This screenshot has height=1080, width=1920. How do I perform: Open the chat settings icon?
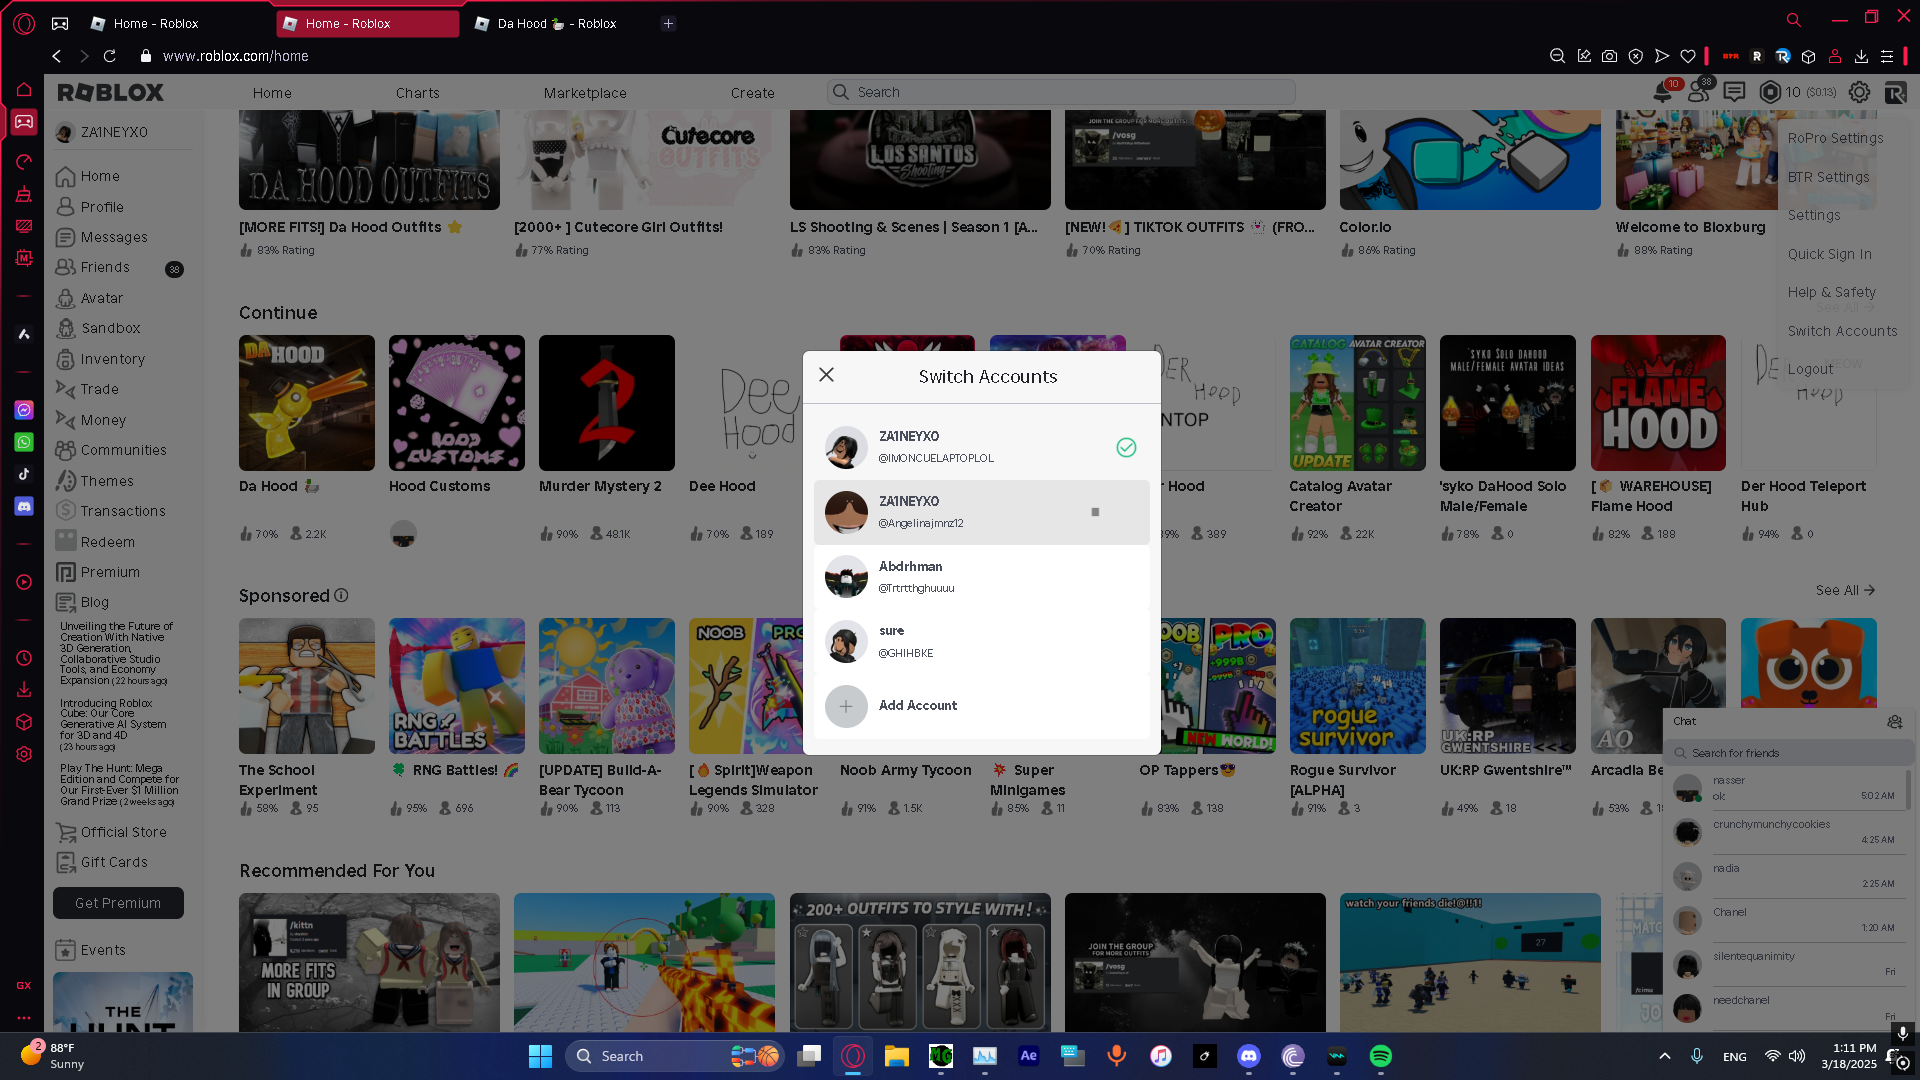[1894, 722]
